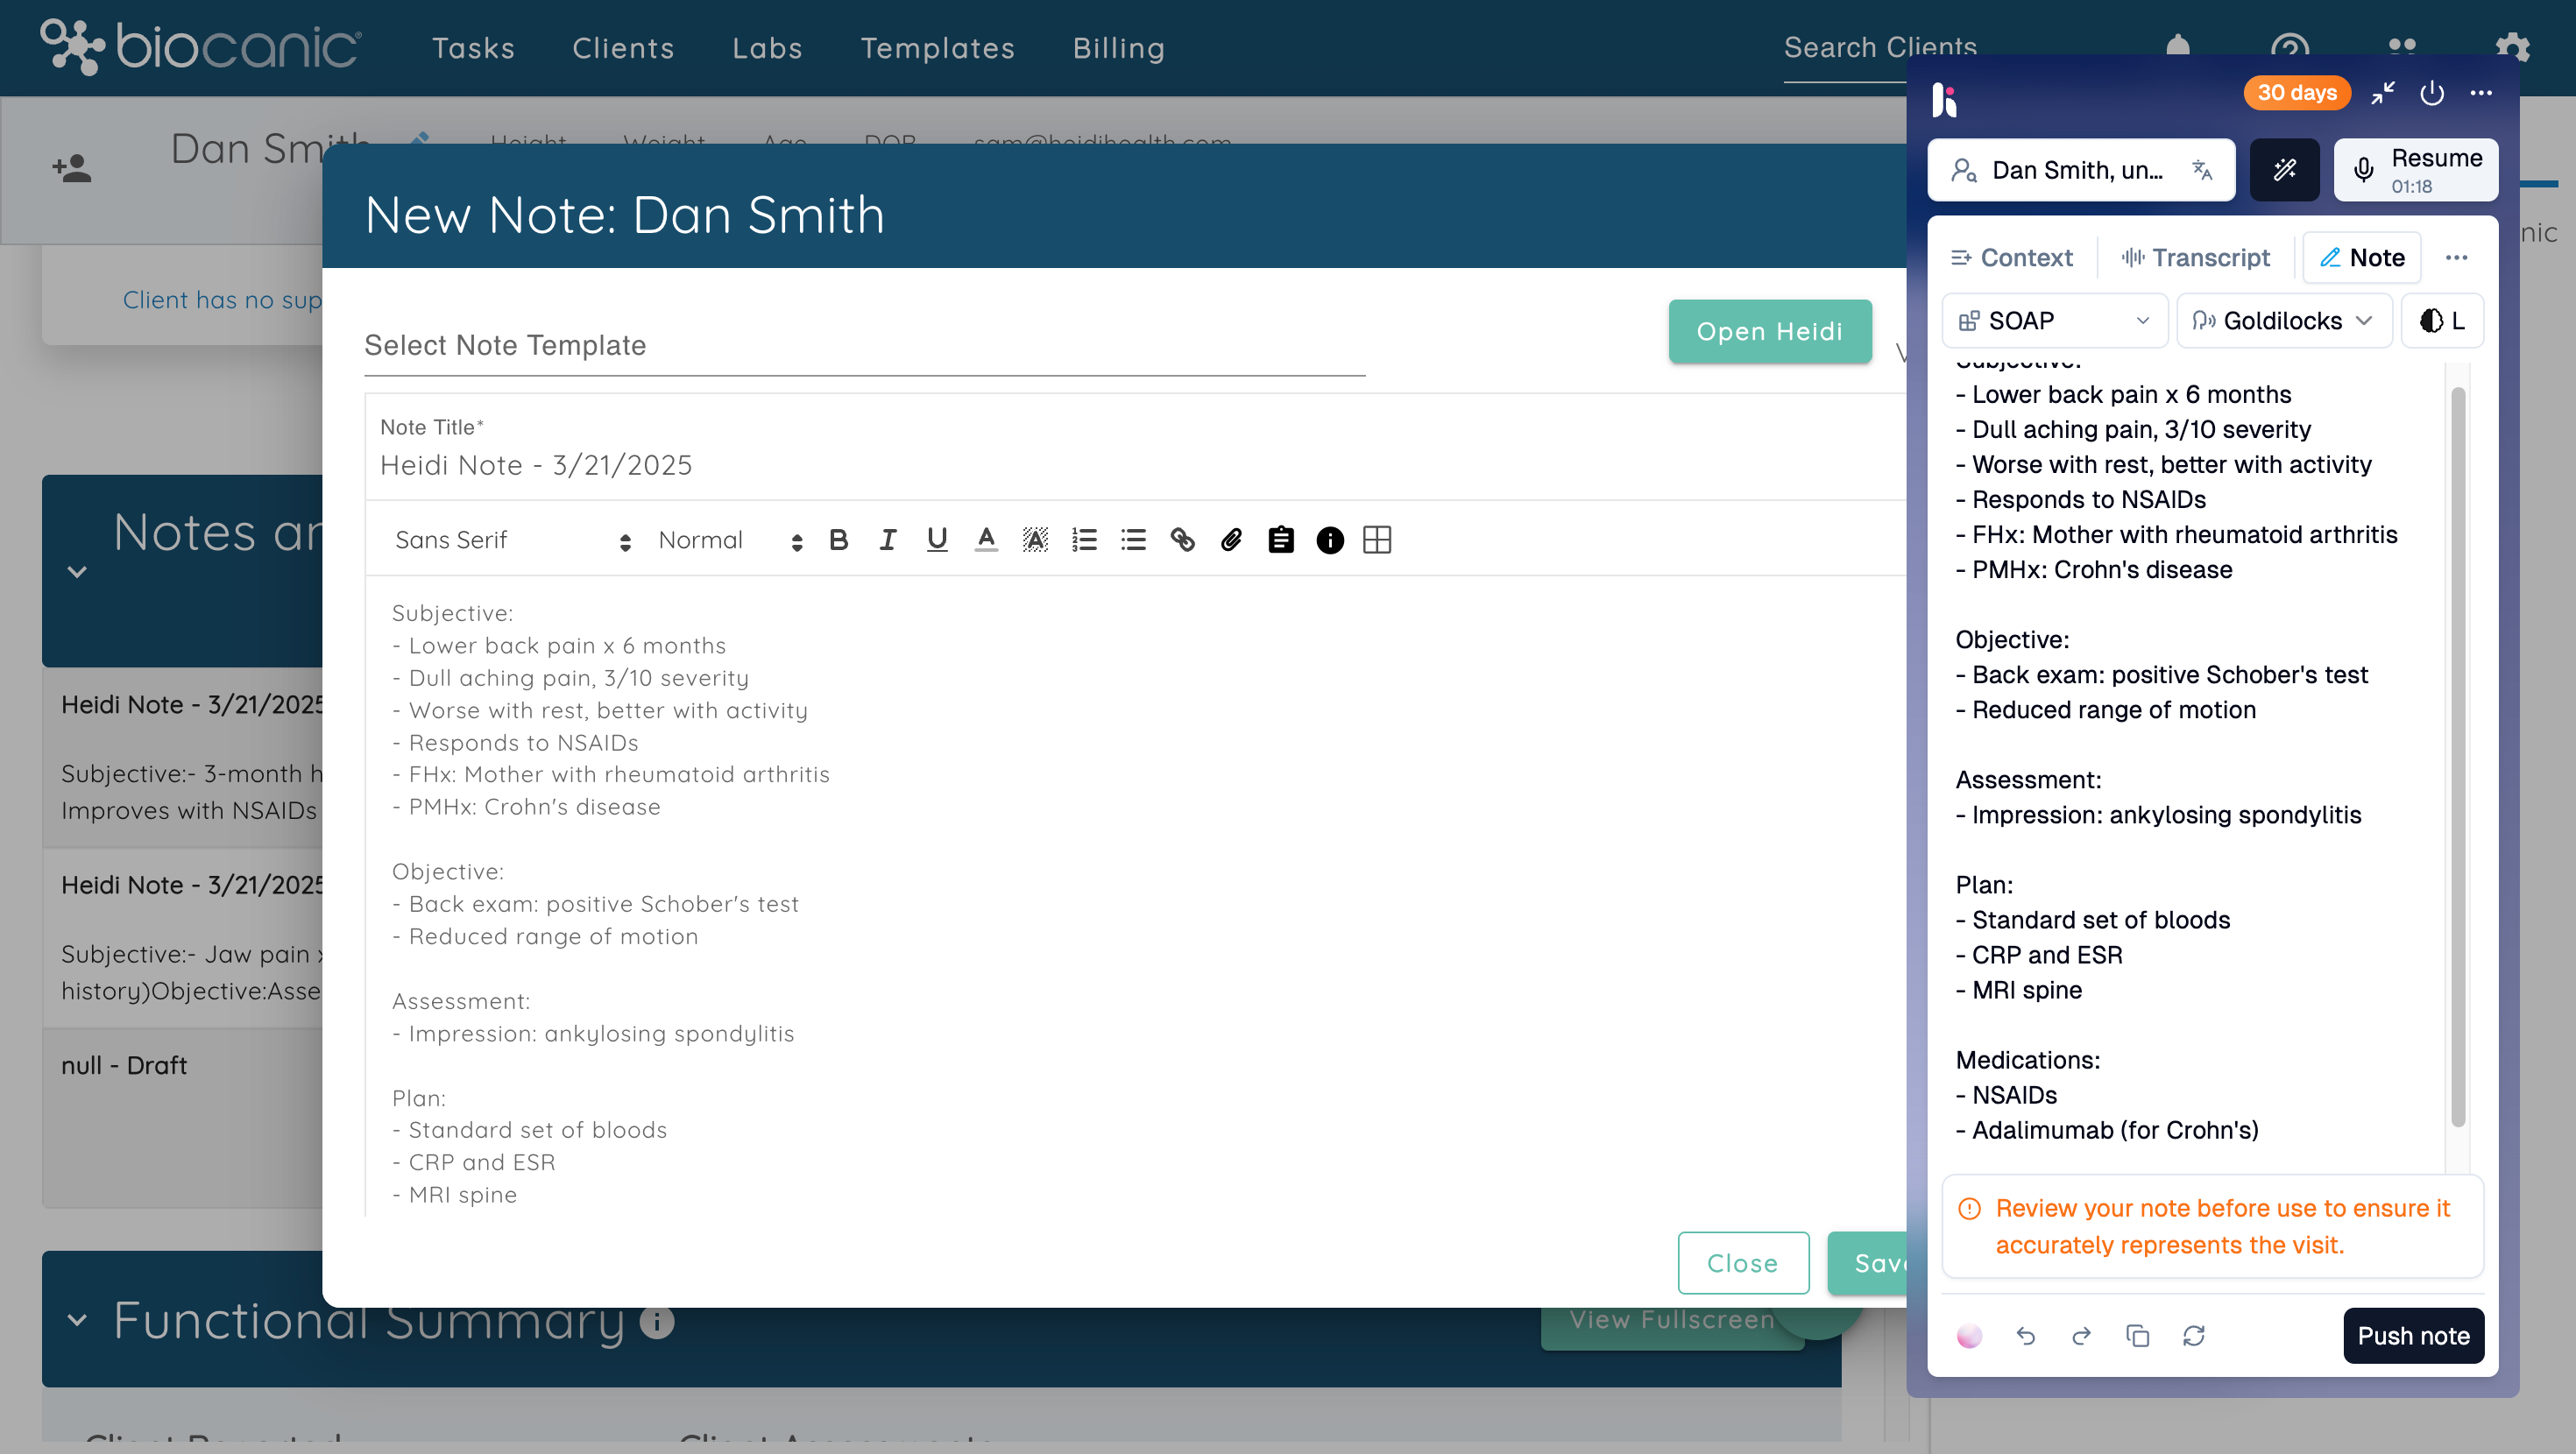Collapse the Heidi widget with minimize arrows
Image resolution: width=2576 pixels, height=1454 pixels.
coord(2383,93)
